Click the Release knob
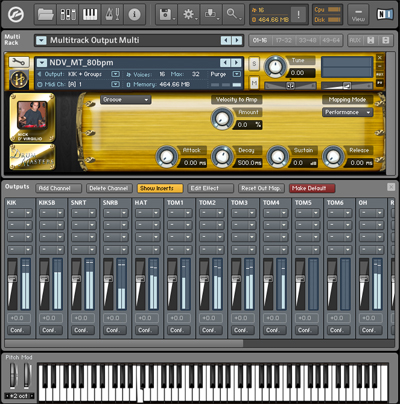 click(x=333, y=156)
